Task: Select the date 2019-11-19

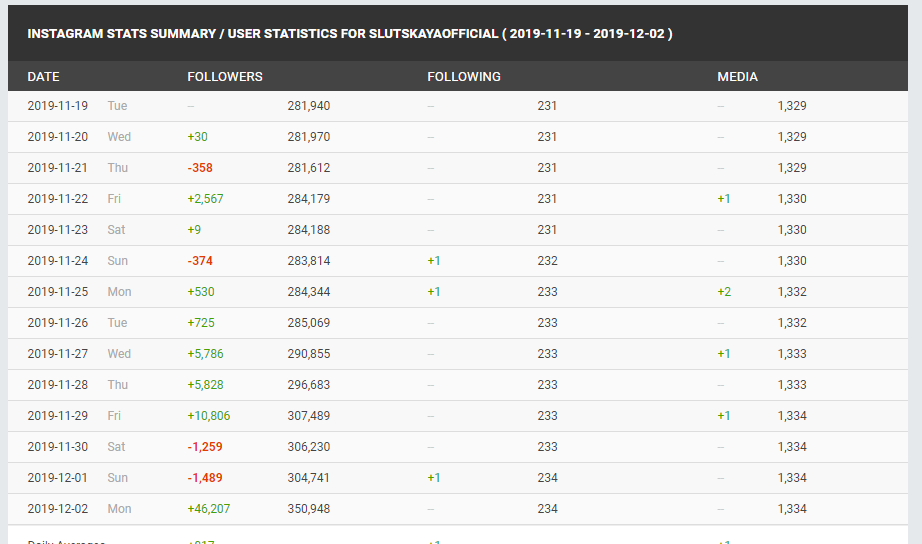Action: (x=58, y=106)
